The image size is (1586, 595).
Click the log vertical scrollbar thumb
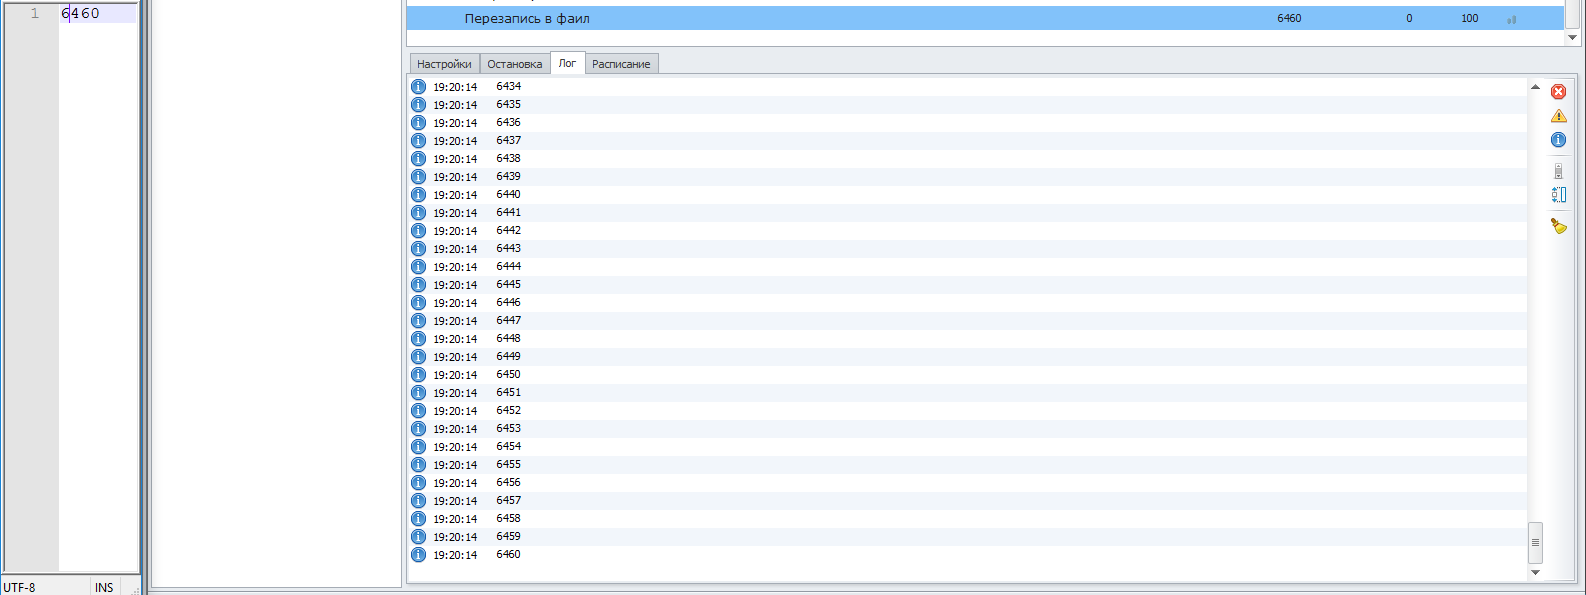tap(1535, 542)
